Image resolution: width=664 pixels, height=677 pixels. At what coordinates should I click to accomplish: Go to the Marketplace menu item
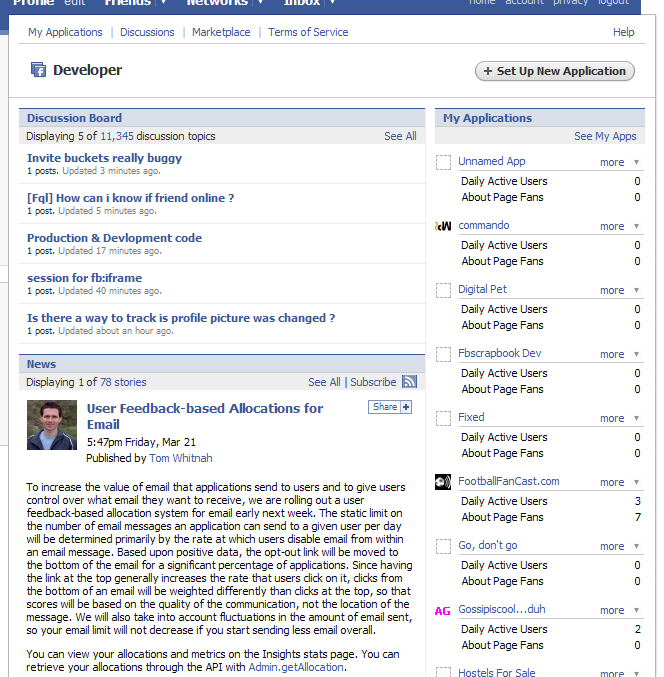pyautogui.click(x=221, y=32)
